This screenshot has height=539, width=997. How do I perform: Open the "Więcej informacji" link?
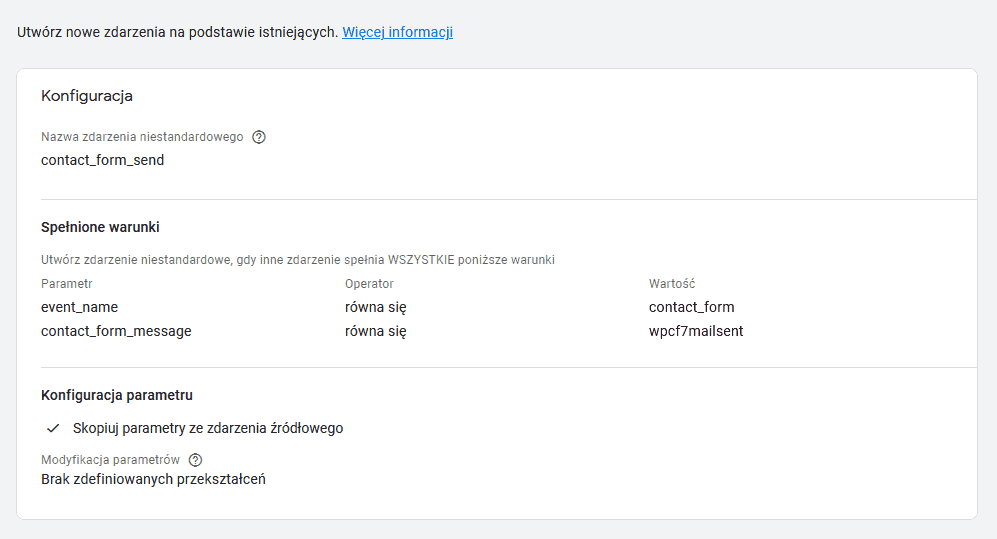pos(397,32)
